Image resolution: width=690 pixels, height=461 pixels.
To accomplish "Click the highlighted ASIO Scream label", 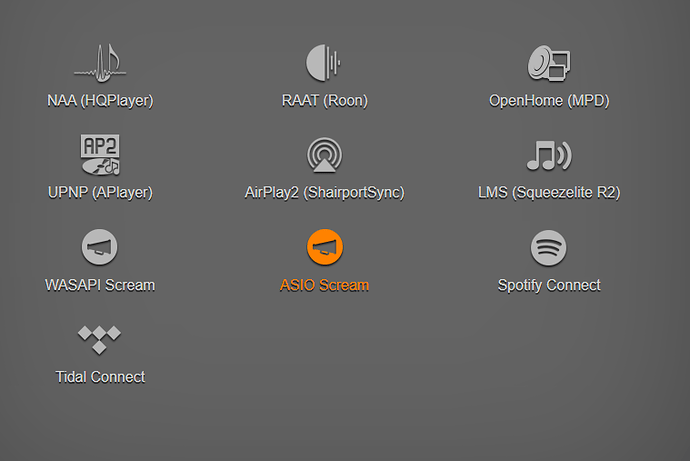I will (x=325, y=285).
